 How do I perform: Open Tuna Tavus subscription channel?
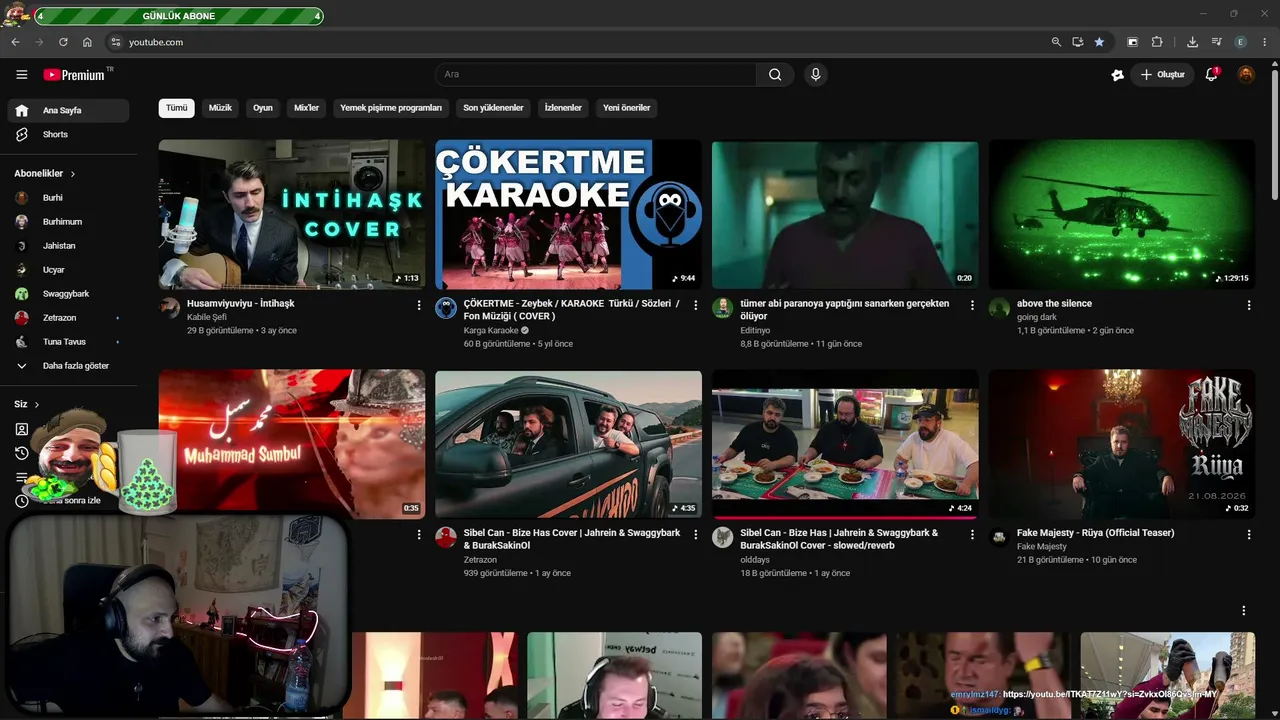(68, 342)
